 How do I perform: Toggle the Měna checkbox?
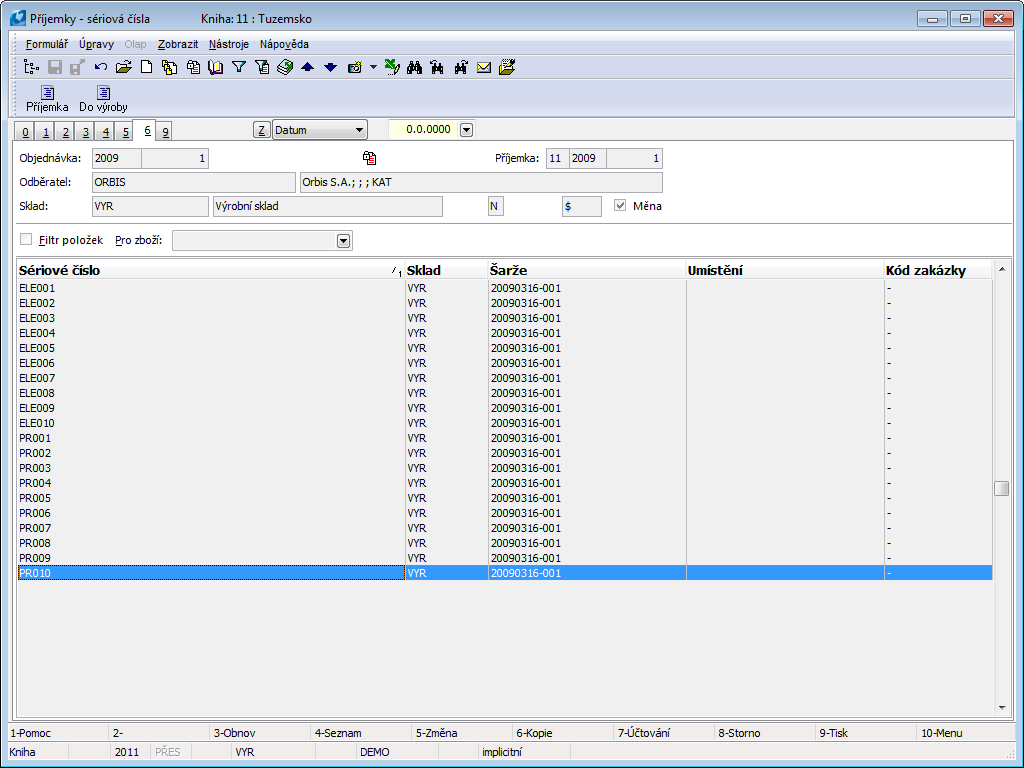(620, 206)
